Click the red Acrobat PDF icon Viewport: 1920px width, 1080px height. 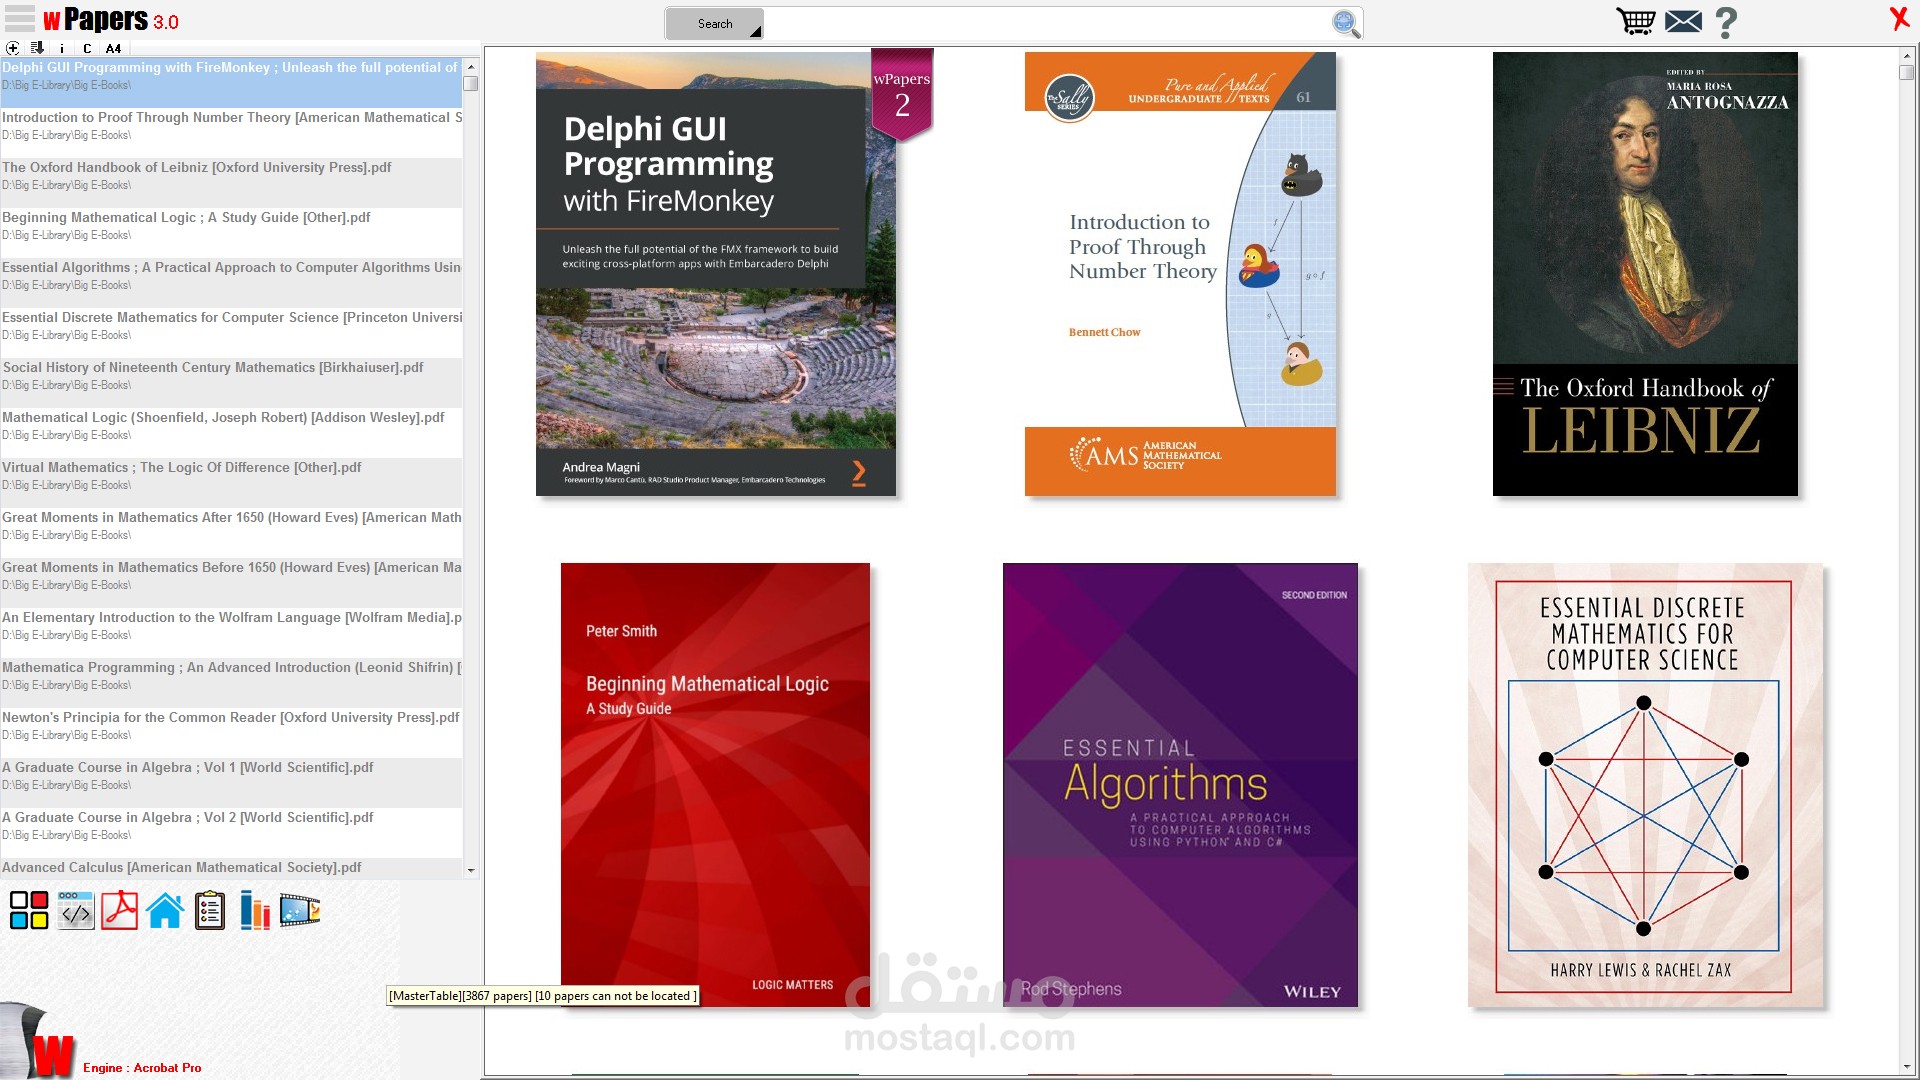[120, 910]
